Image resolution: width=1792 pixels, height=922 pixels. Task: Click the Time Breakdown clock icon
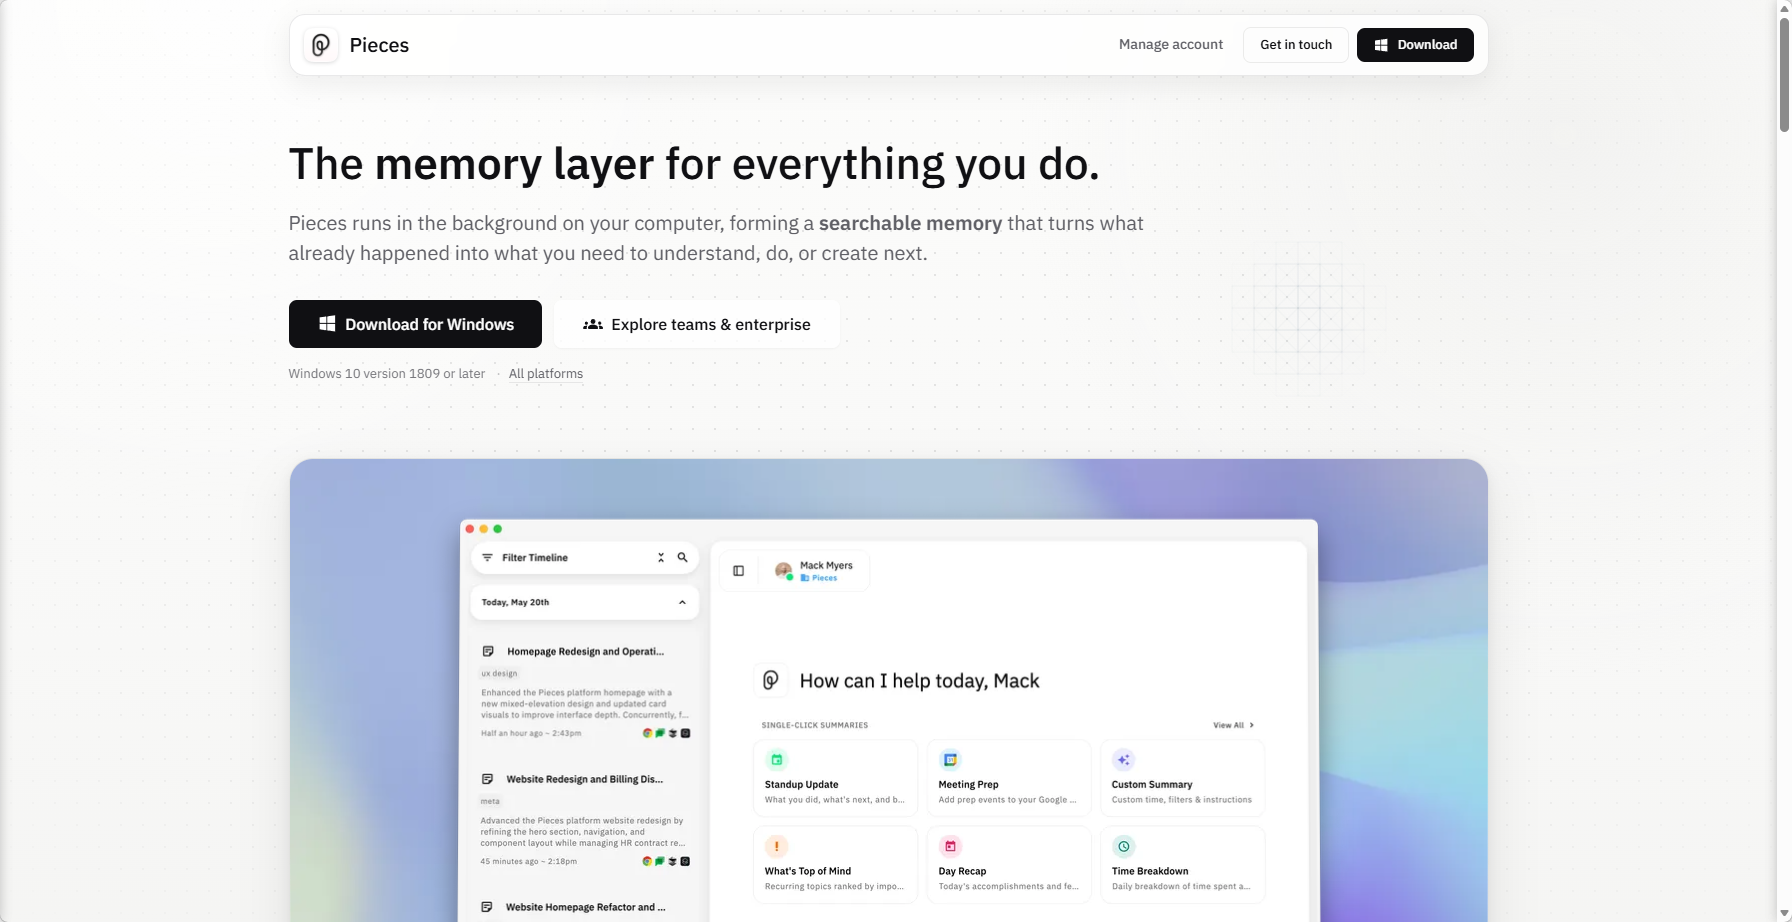click(1124, 847)
